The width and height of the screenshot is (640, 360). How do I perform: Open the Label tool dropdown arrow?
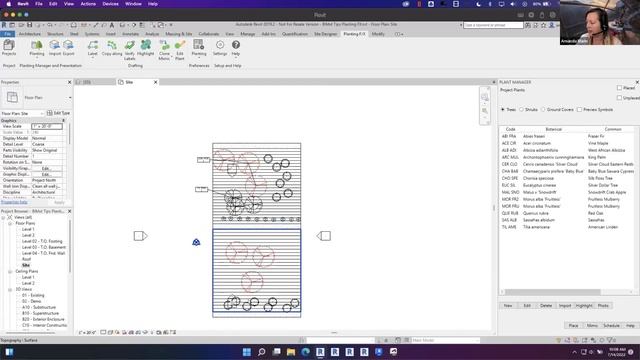pos(93,58)
